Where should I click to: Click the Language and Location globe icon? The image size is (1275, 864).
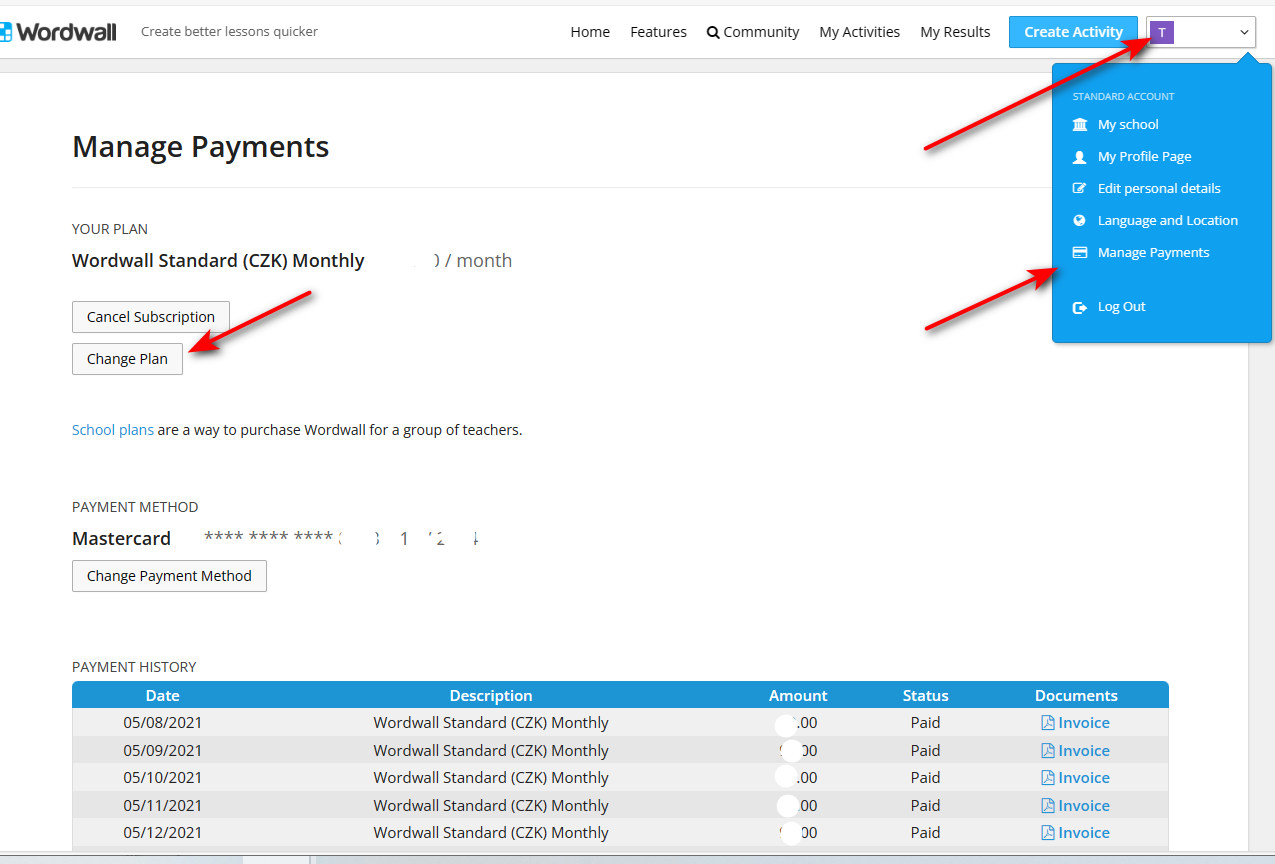(1080, 221)
